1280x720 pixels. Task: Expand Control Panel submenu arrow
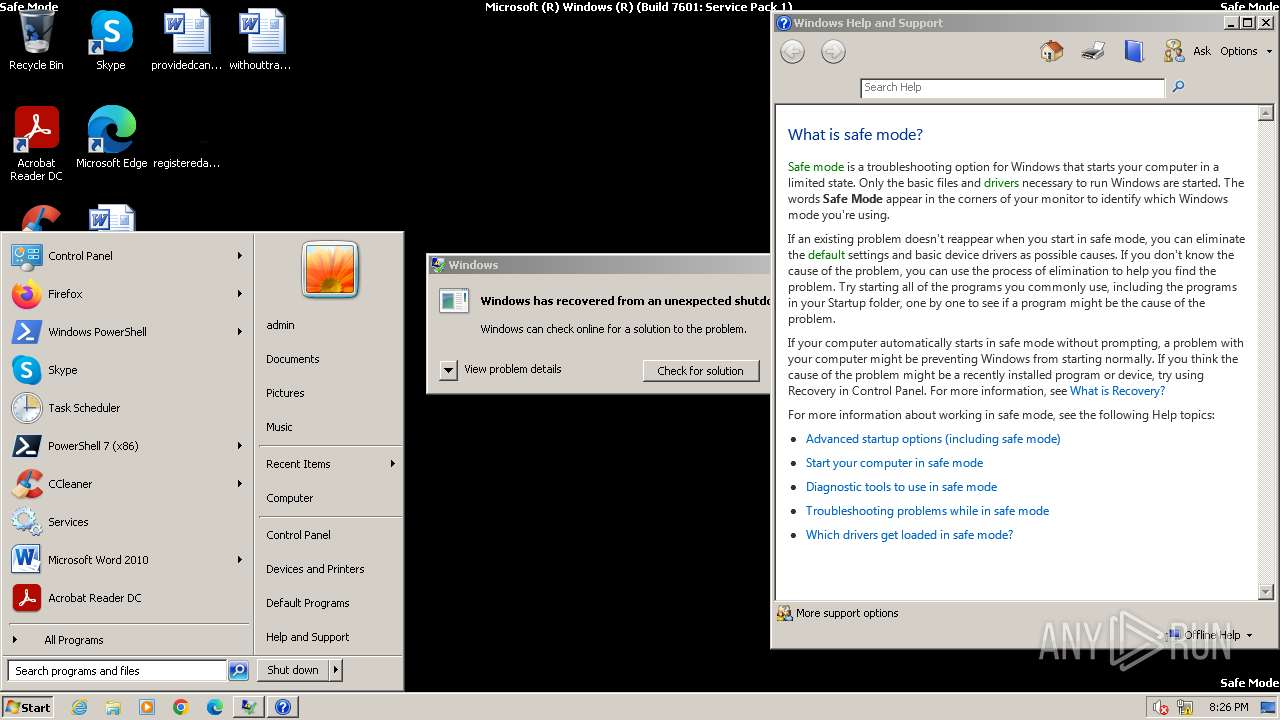pyautogui.click(x=239, y=256)
